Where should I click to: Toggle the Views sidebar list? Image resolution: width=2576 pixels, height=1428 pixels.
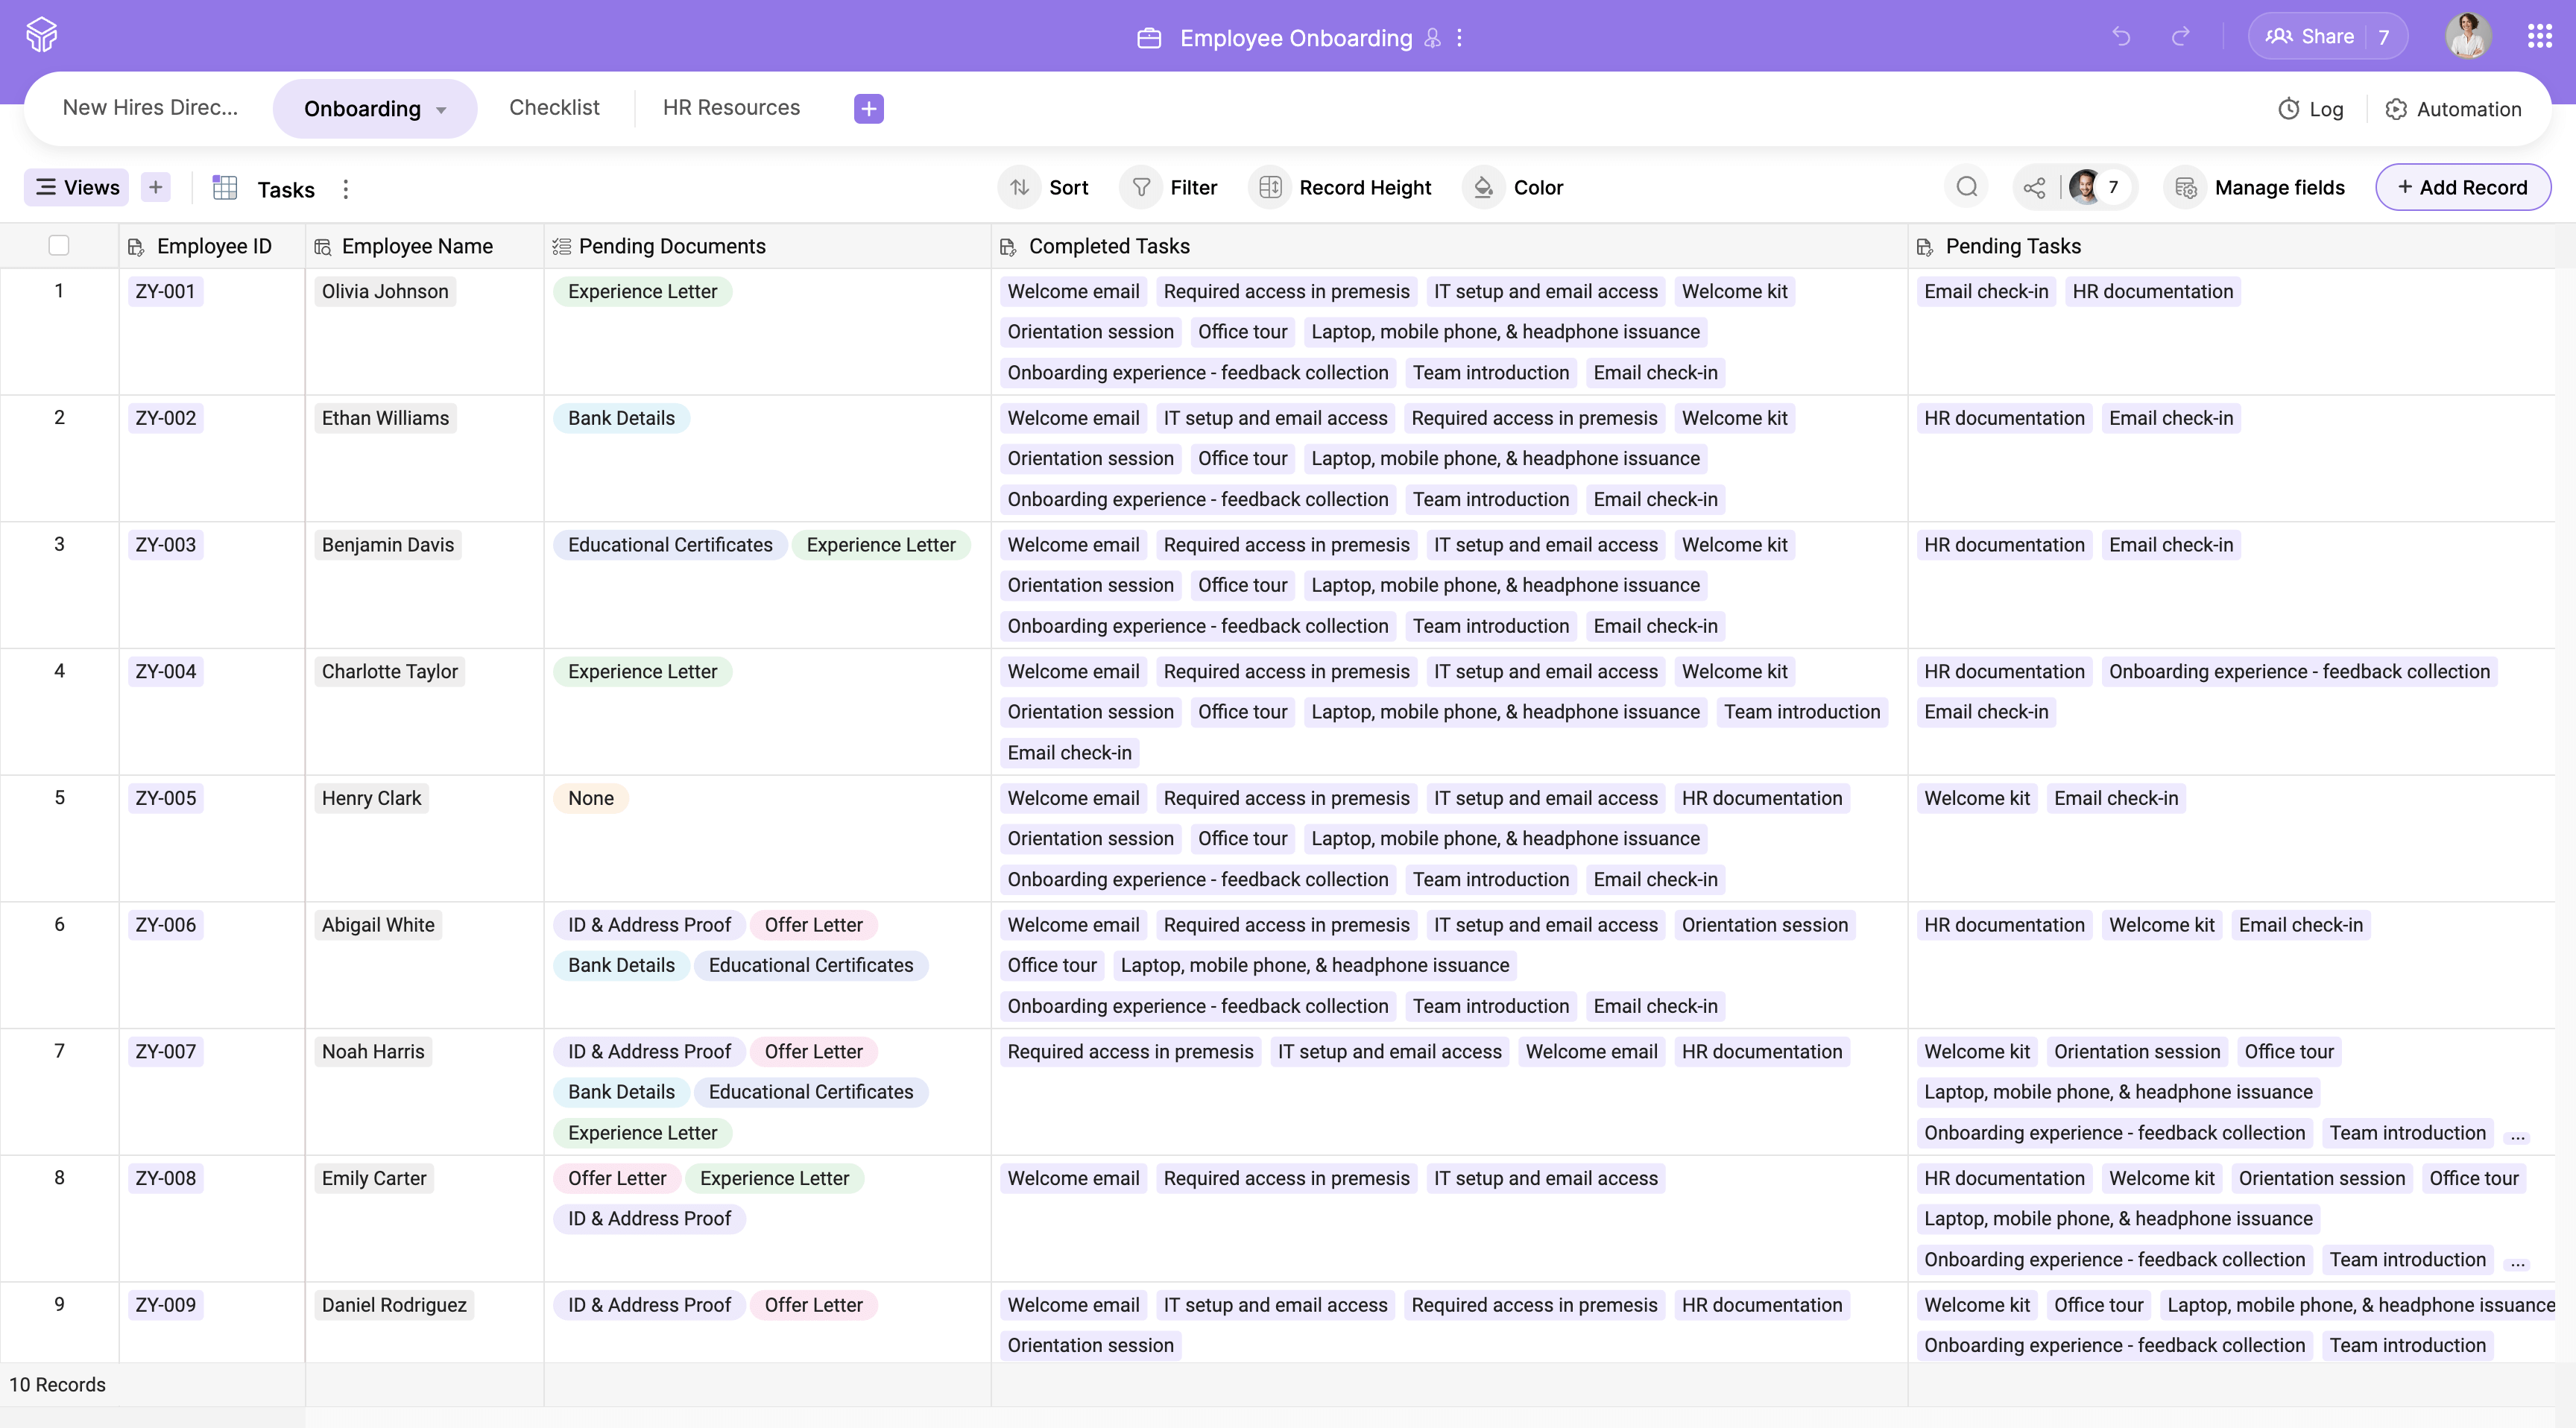(x=77, y=187)
